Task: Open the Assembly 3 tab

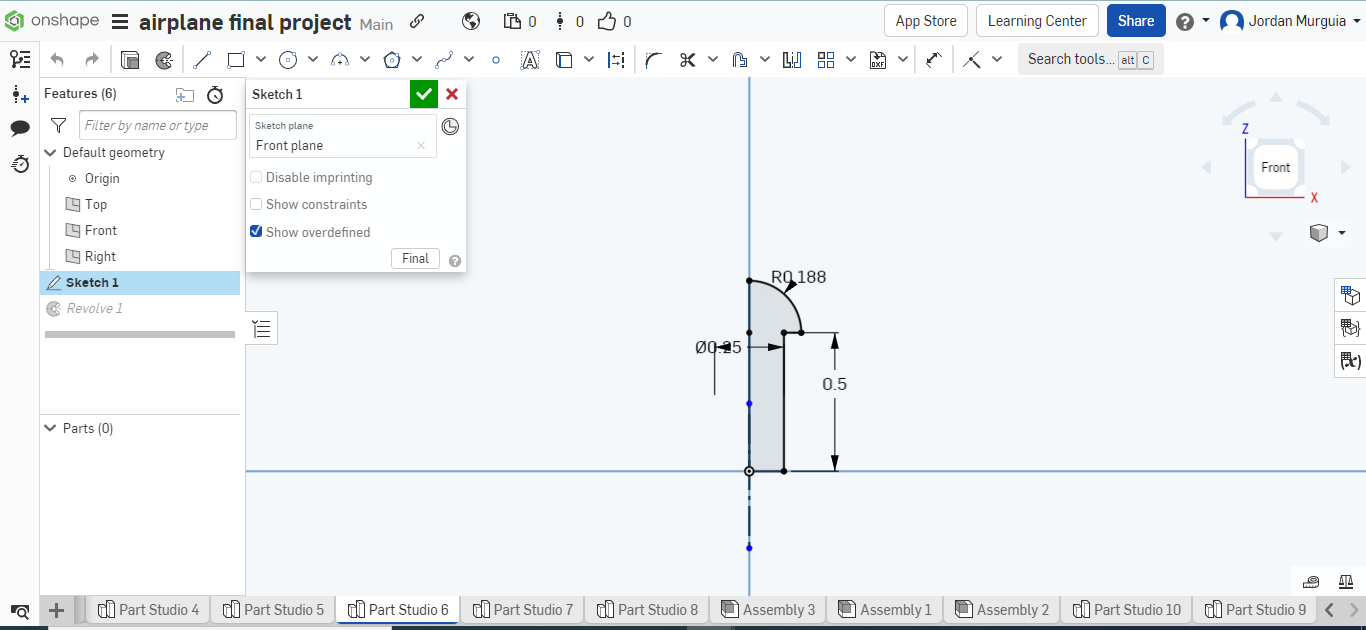Action: 767,609
